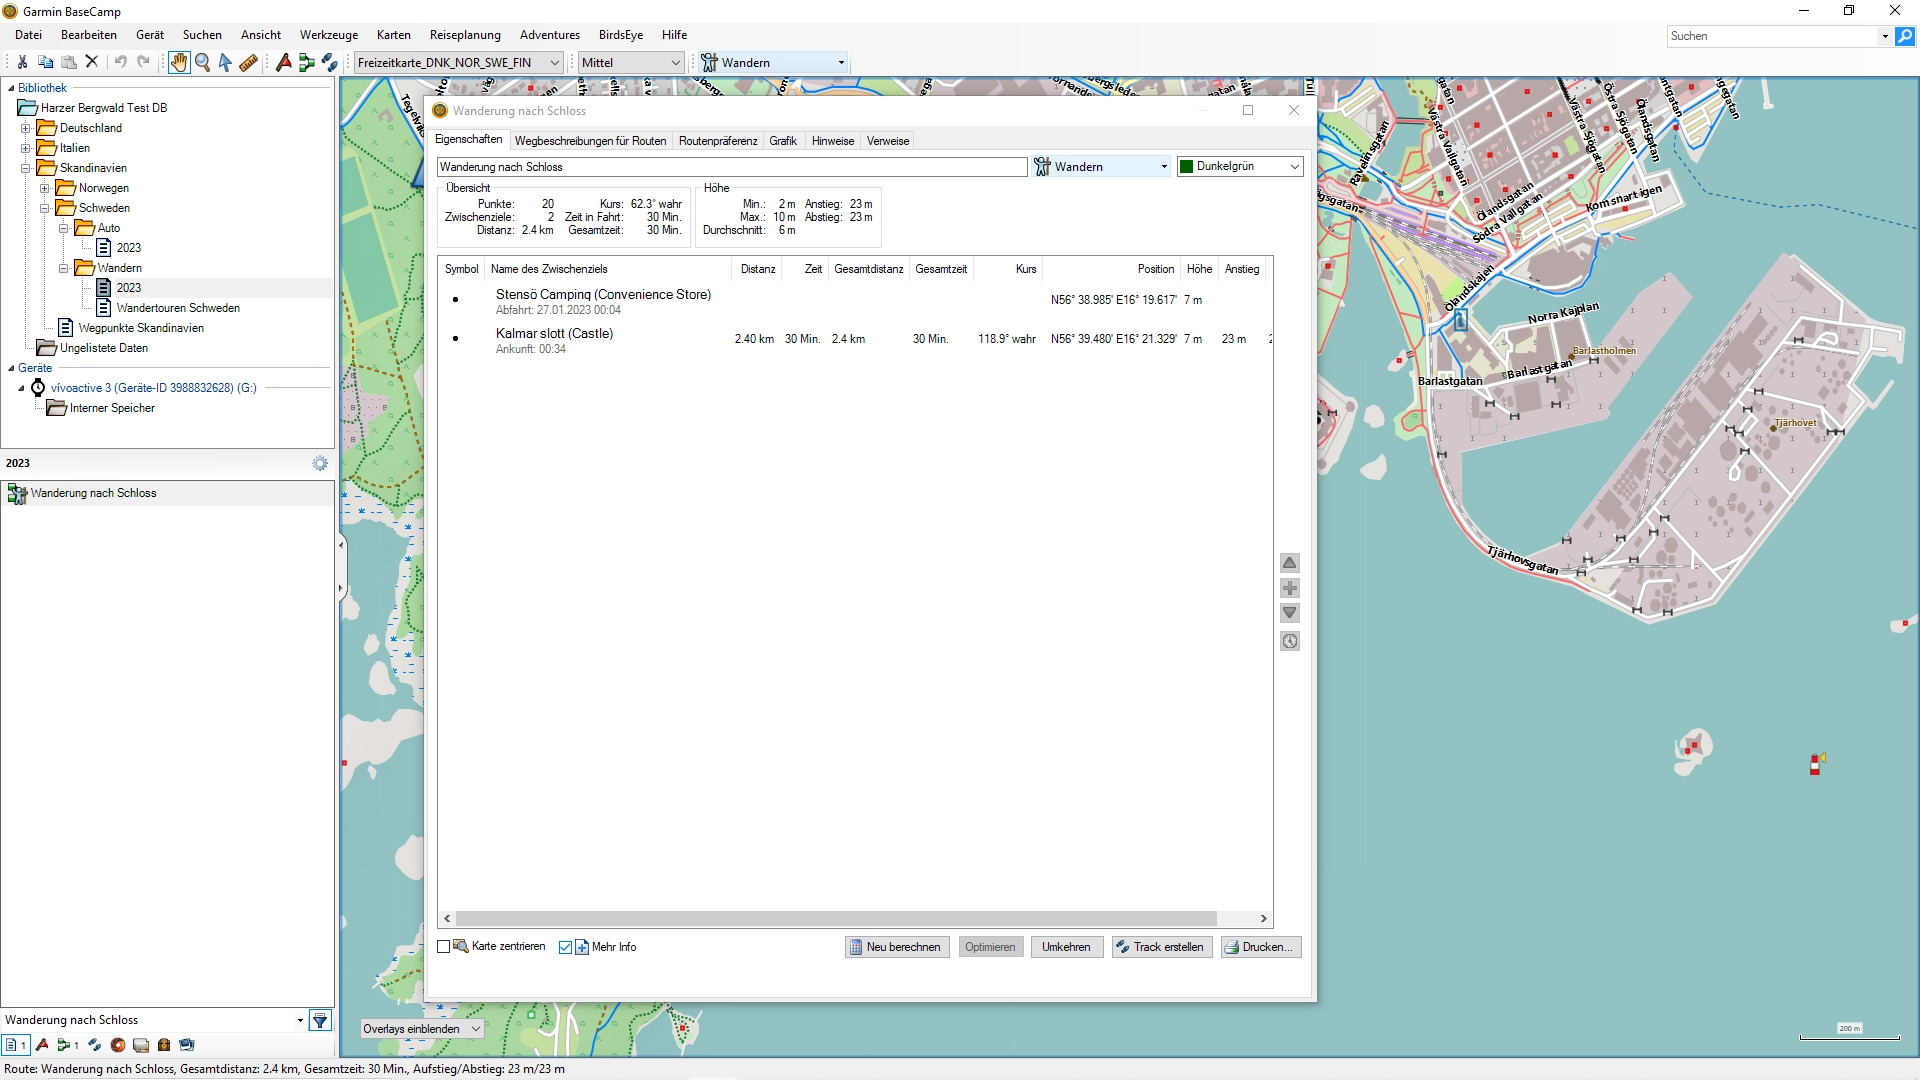
Task: Activate the track drawing footprints tool
Action: [330, 62]
